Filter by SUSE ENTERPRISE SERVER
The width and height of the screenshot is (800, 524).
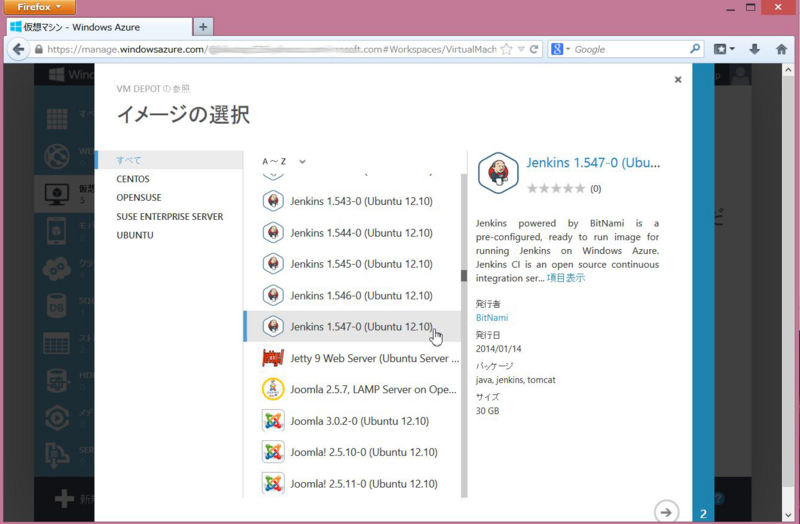[170, 216]
